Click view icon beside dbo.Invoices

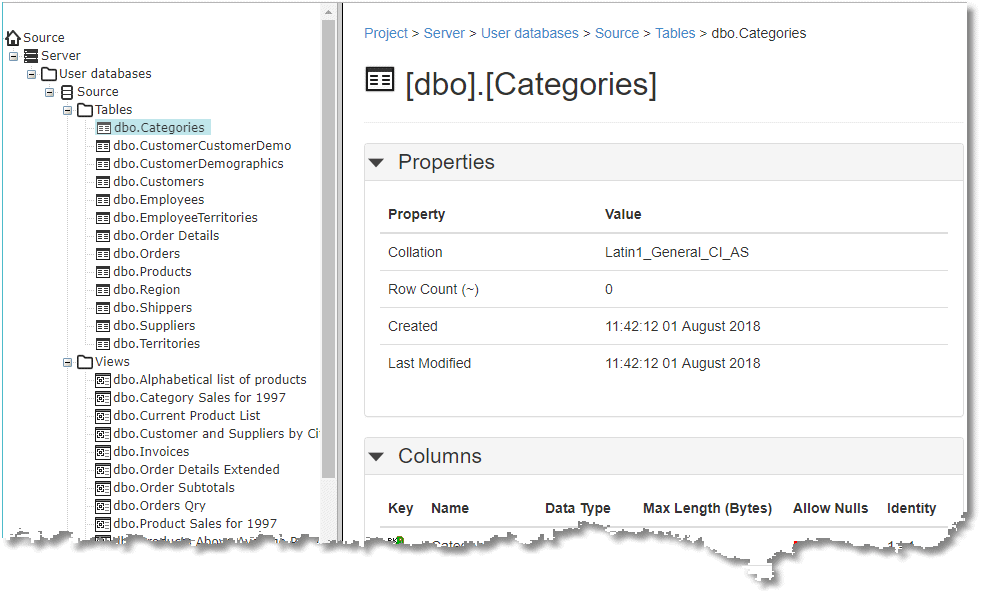103,452
